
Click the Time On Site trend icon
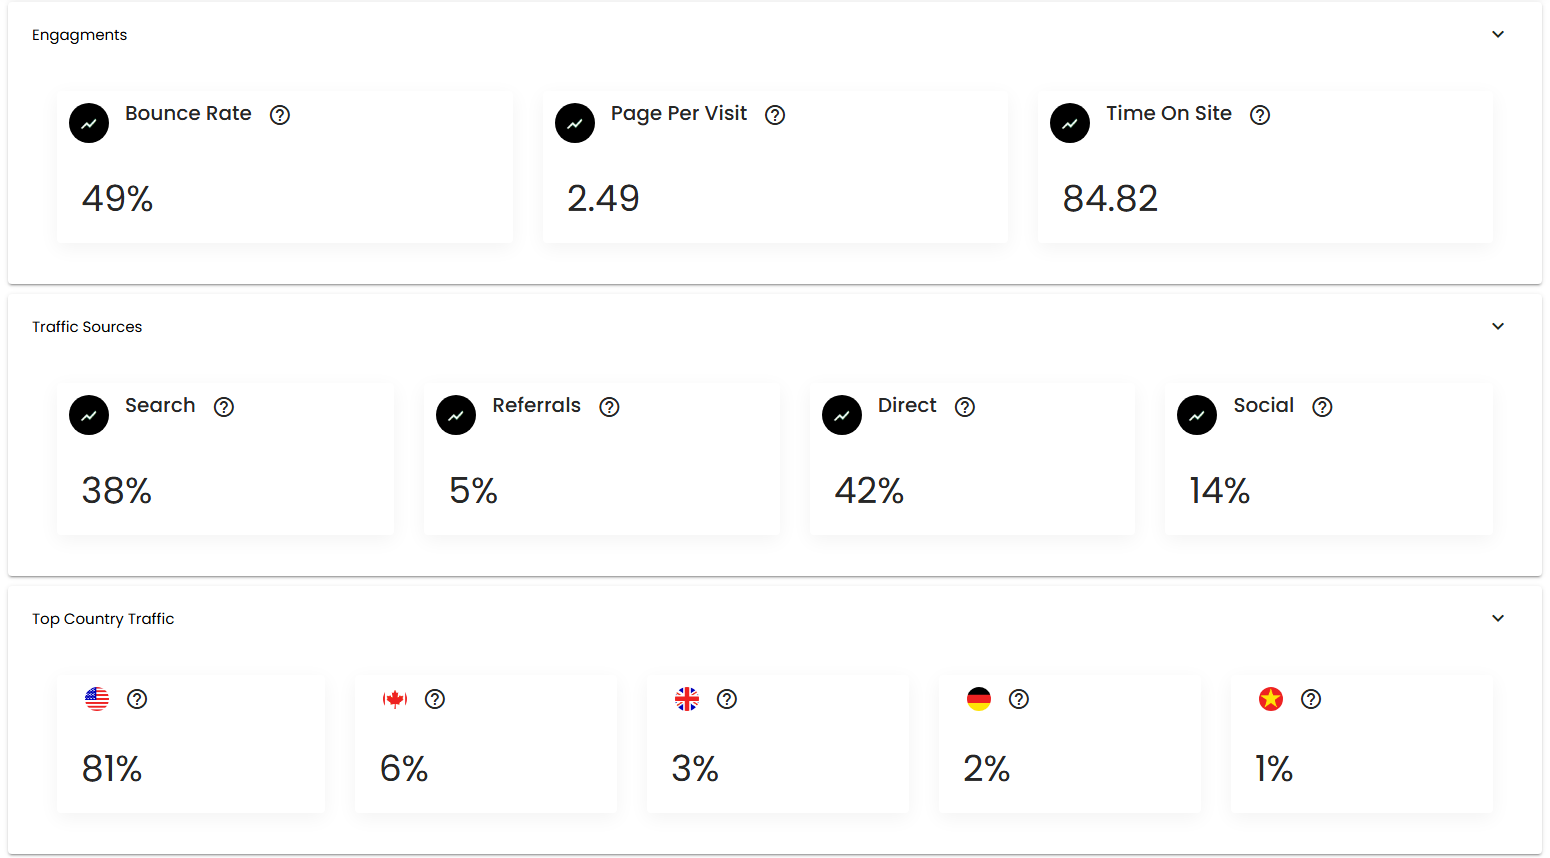[1070, 122]
